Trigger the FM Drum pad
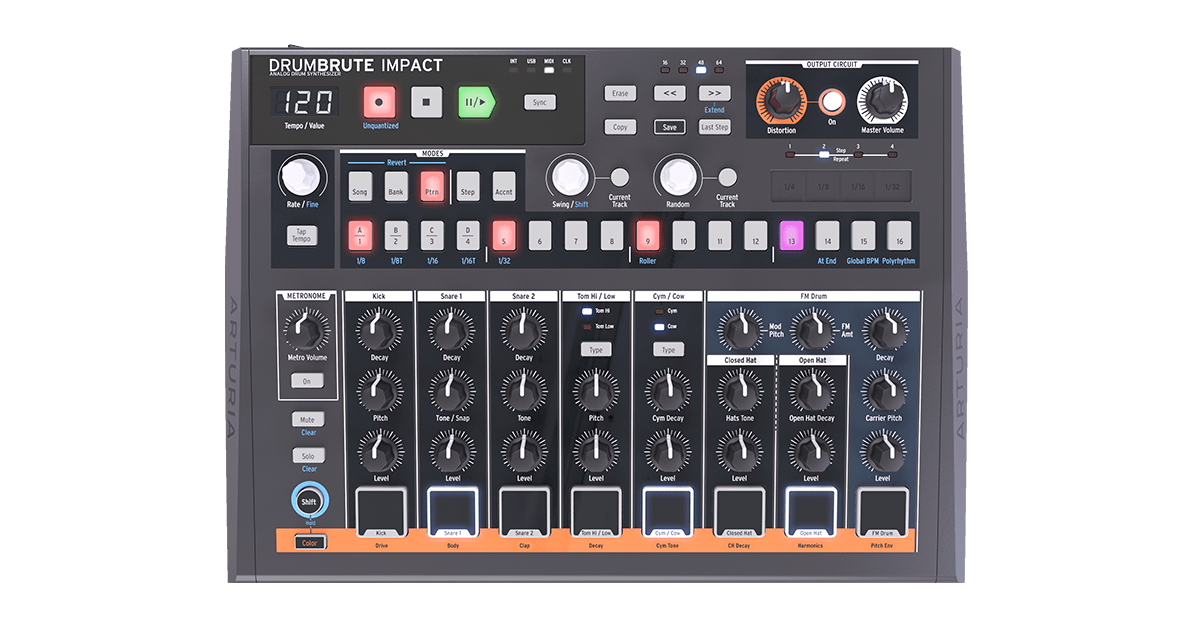 882,511
